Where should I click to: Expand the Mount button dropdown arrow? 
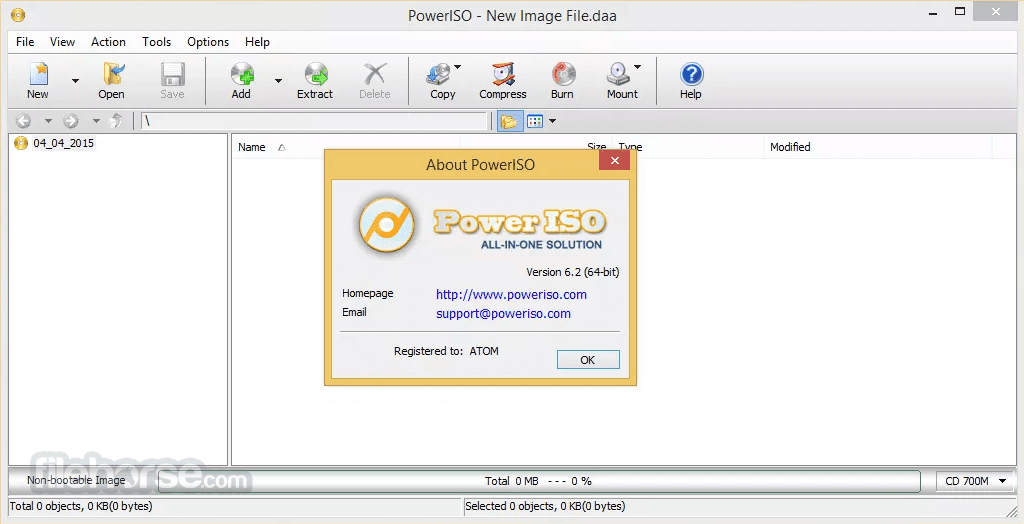pyautogui.click(x=637, y=67)
